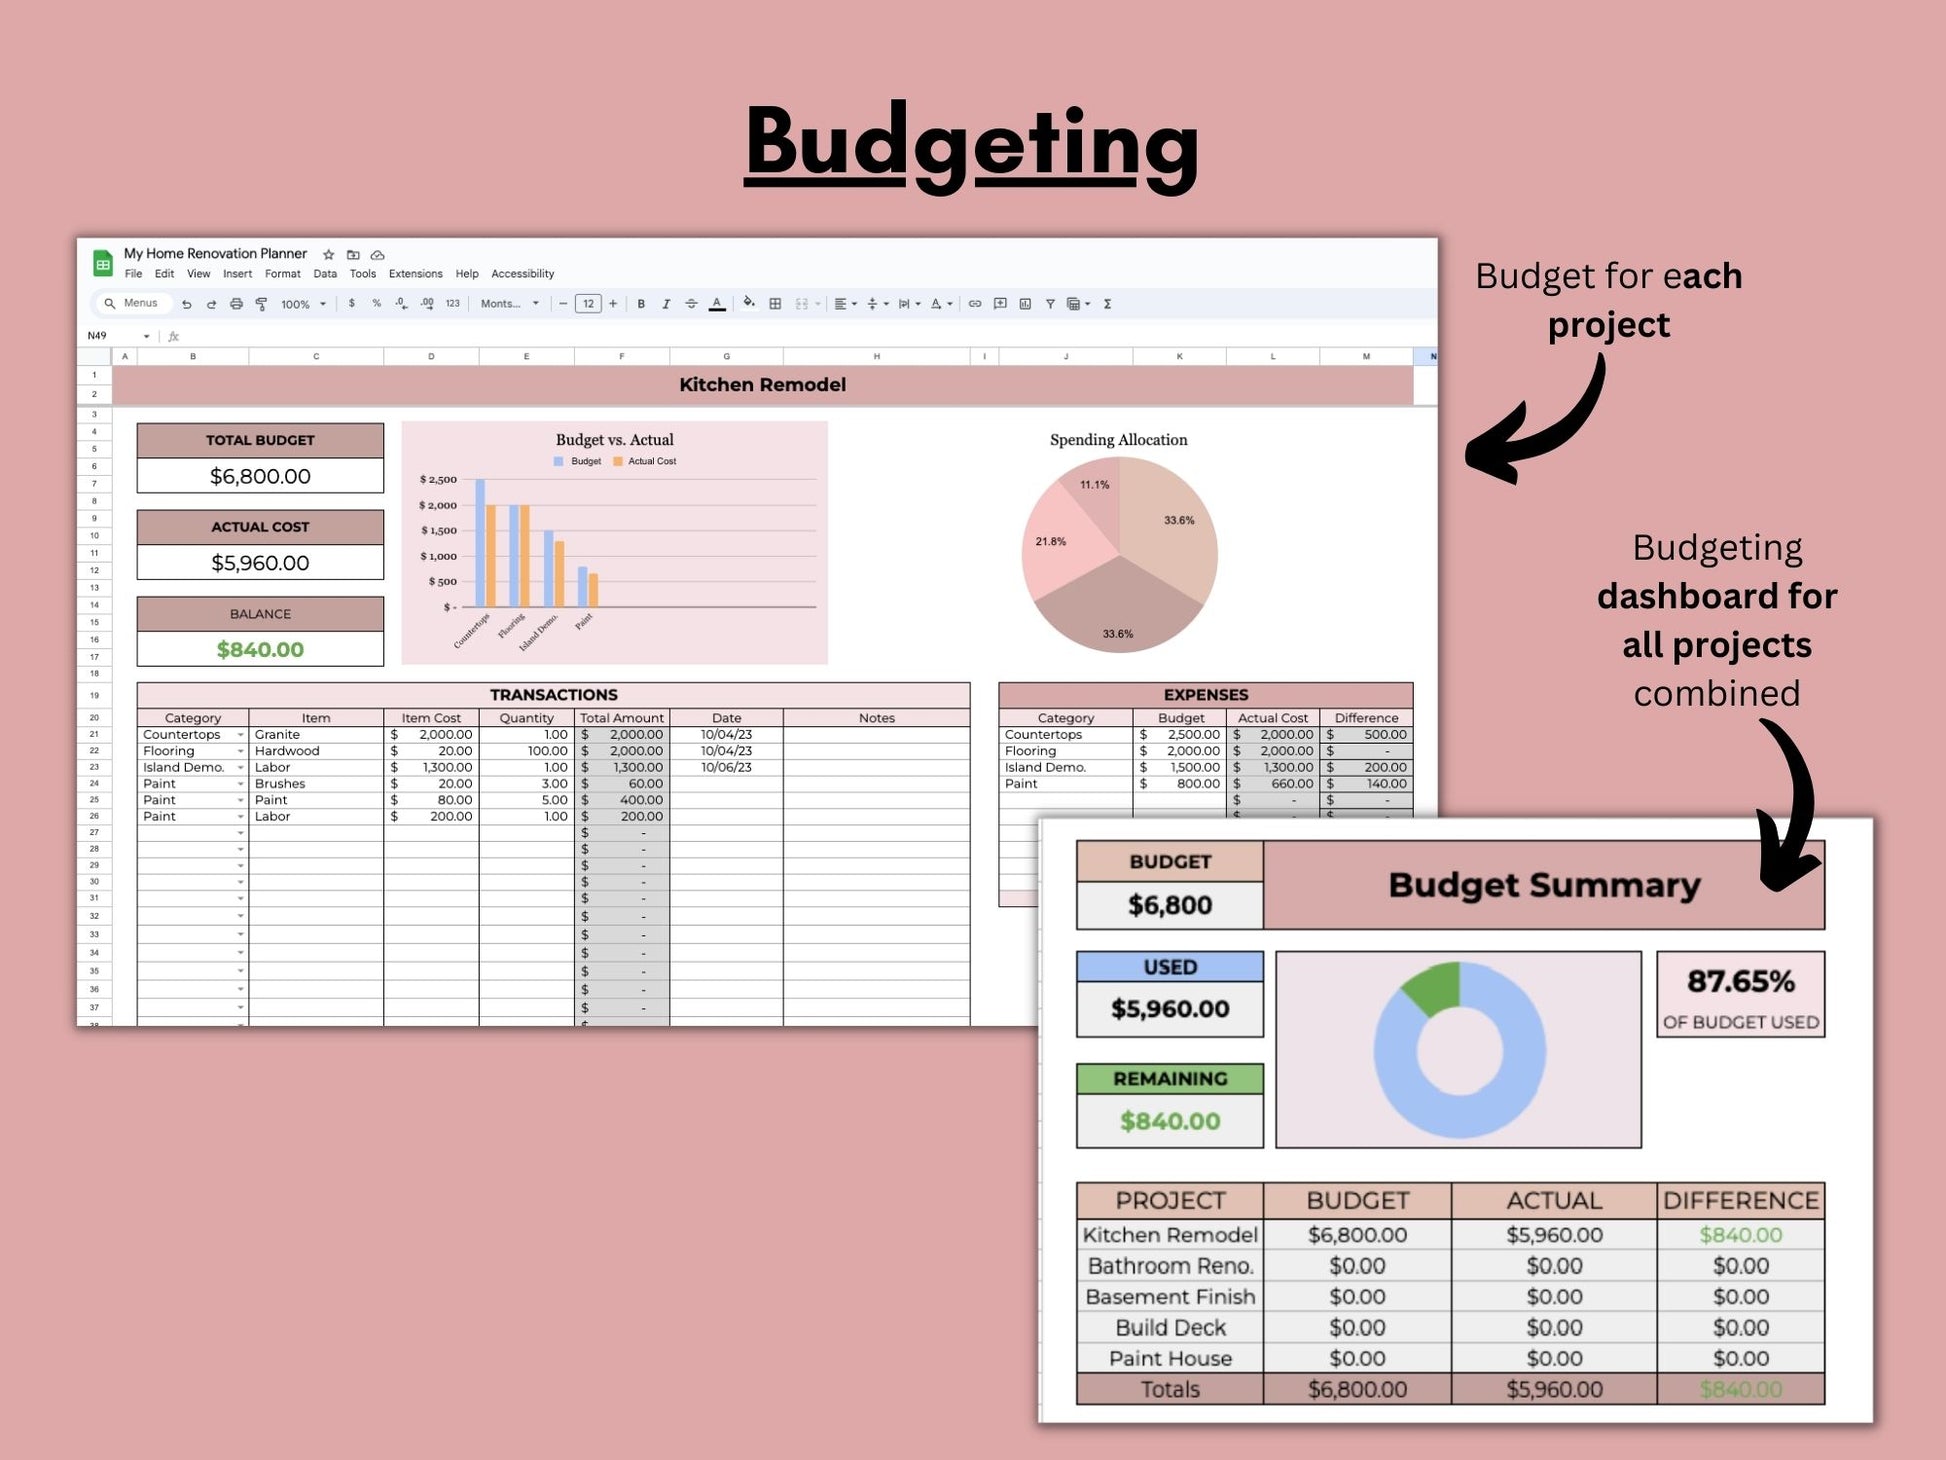Select the paint format tool

(261, 304)
